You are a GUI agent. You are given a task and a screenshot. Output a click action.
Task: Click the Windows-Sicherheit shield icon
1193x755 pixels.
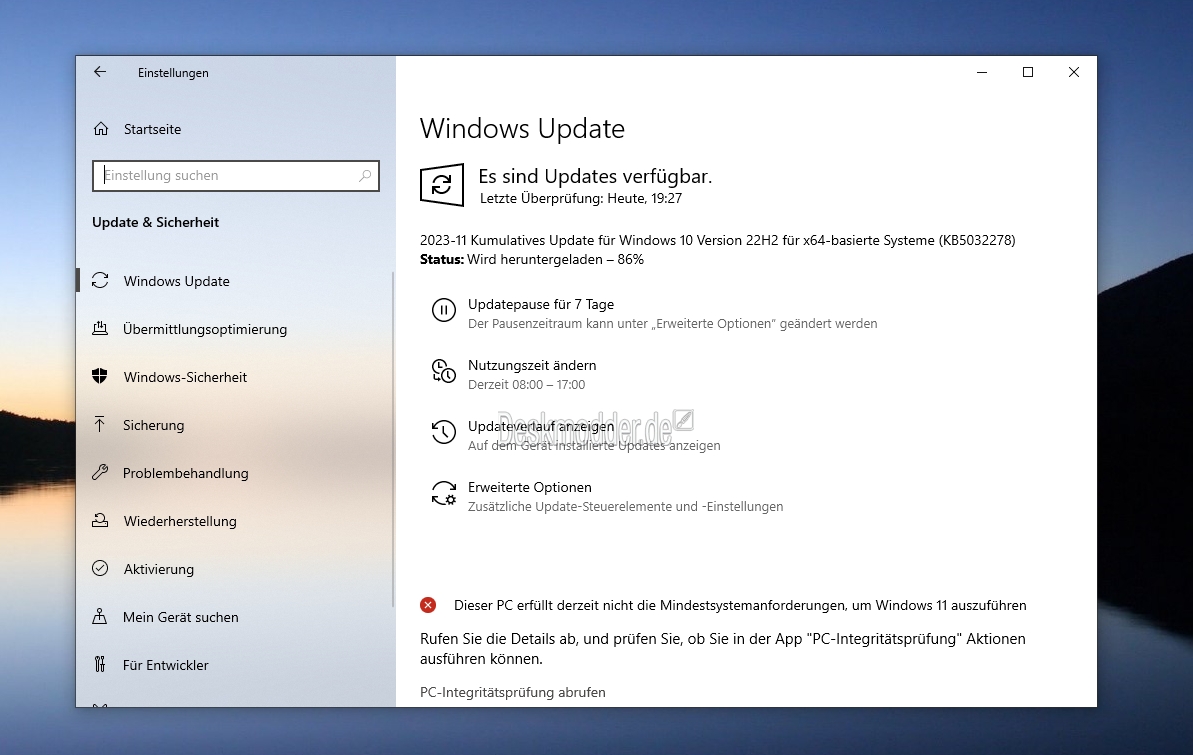(100, 377)
